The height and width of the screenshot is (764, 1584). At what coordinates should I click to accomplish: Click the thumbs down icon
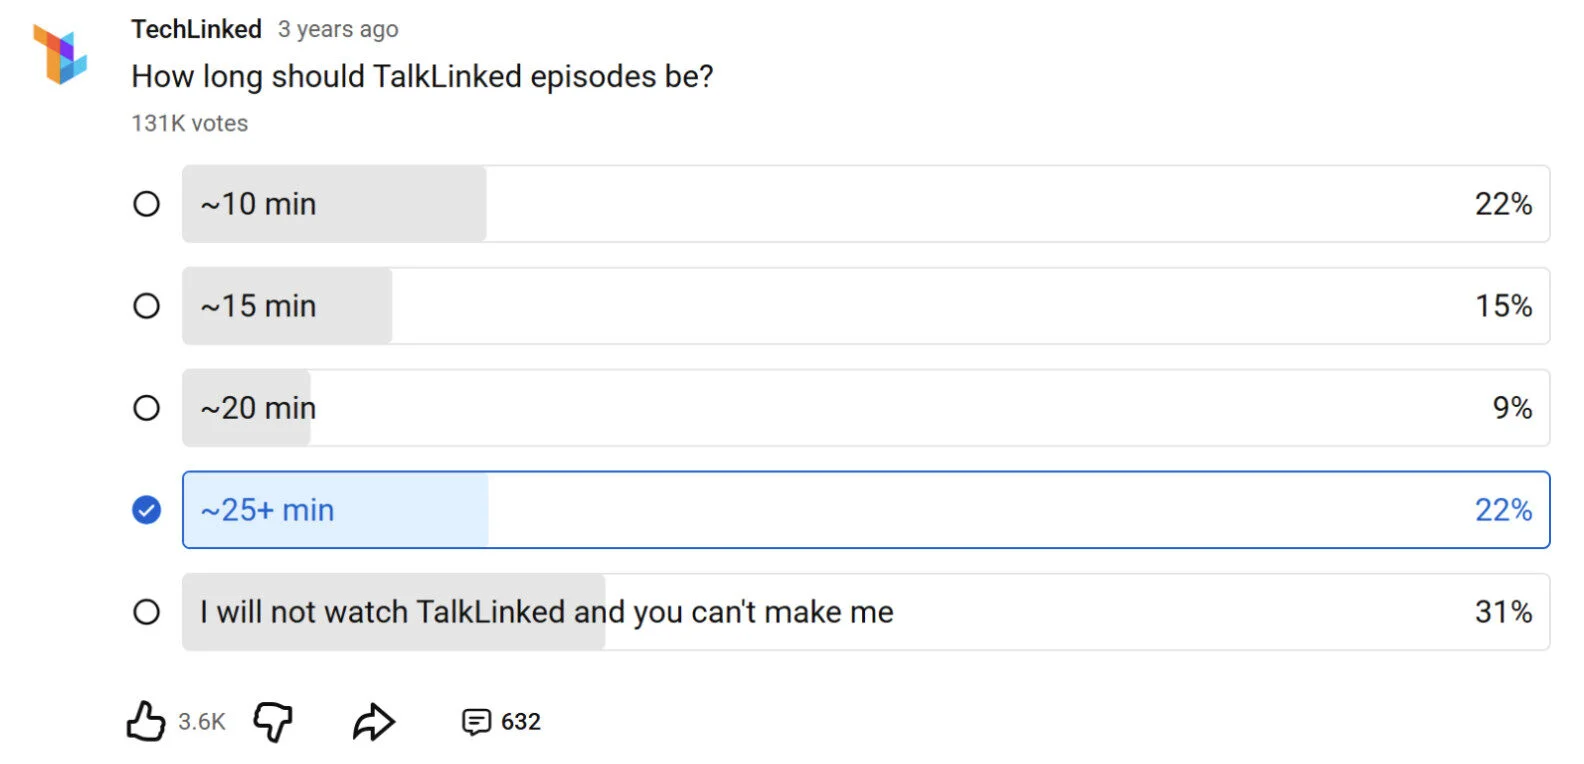pyautogui.click(x=271, y=721)
